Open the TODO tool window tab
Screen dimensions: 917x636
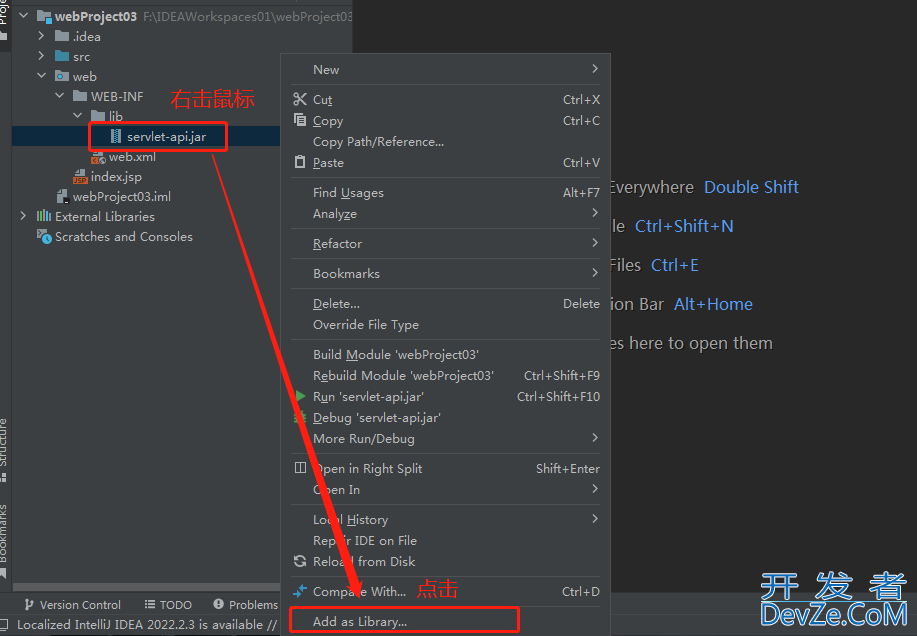coord(168,604)
